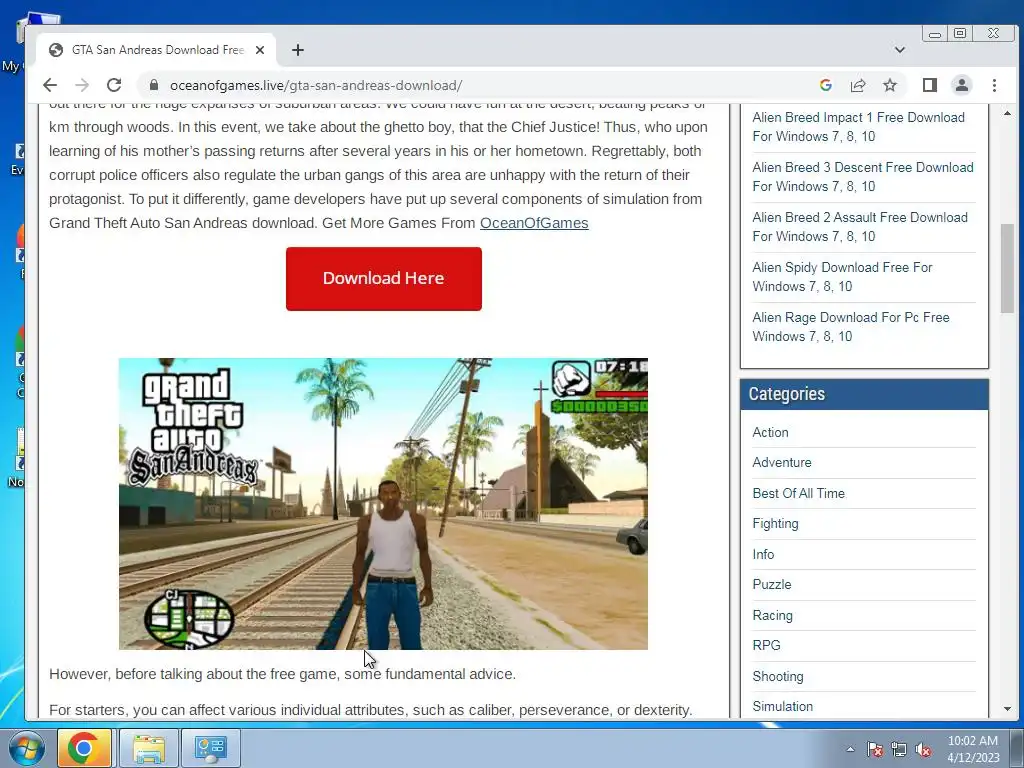Open the network status tray icon
The height and width of the screenshot is (768, 1024).
(x=899, y=749)
